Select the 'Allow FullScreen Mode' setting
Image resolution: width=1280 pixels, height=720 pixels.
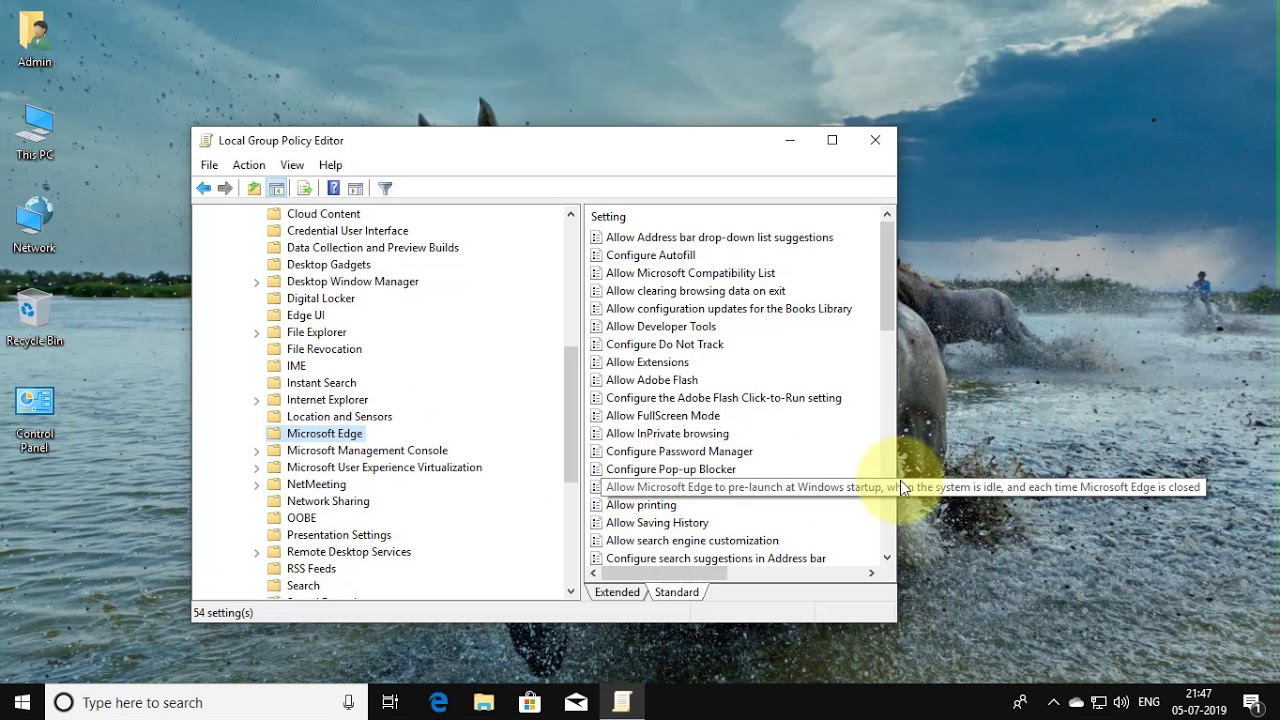point(662,416)
